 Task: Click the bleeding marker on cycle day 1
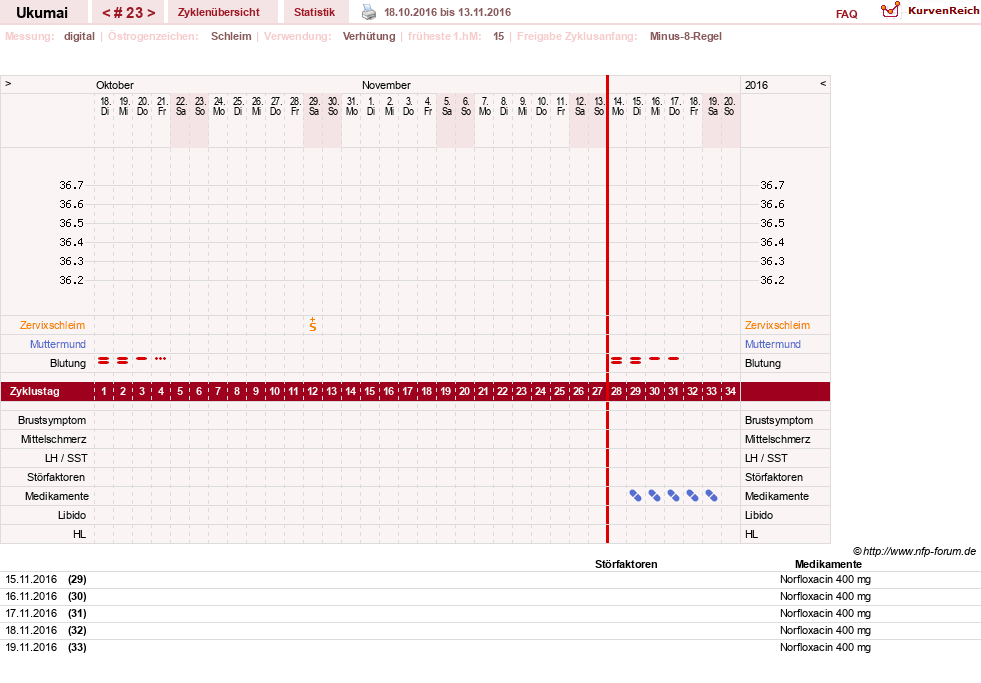(x=104, y=360)
